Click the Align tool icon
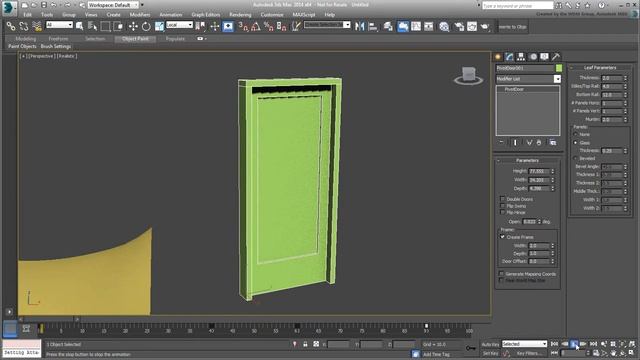Viewport: 640px width, 360px height. 373,27
